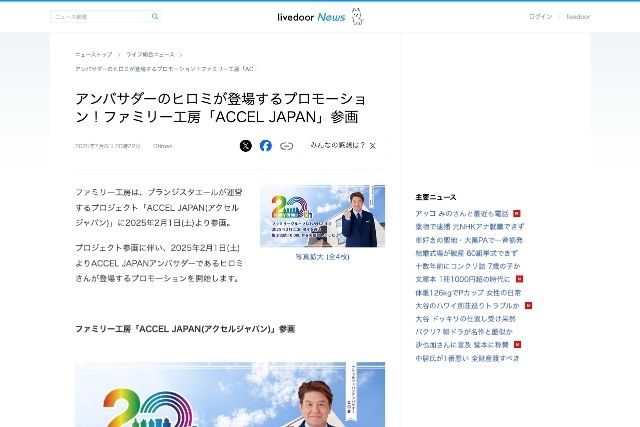Open news: 大谷のハワイ別荘巡りトラブルか
Screen dimensions: 640x427
click(467, 306)
